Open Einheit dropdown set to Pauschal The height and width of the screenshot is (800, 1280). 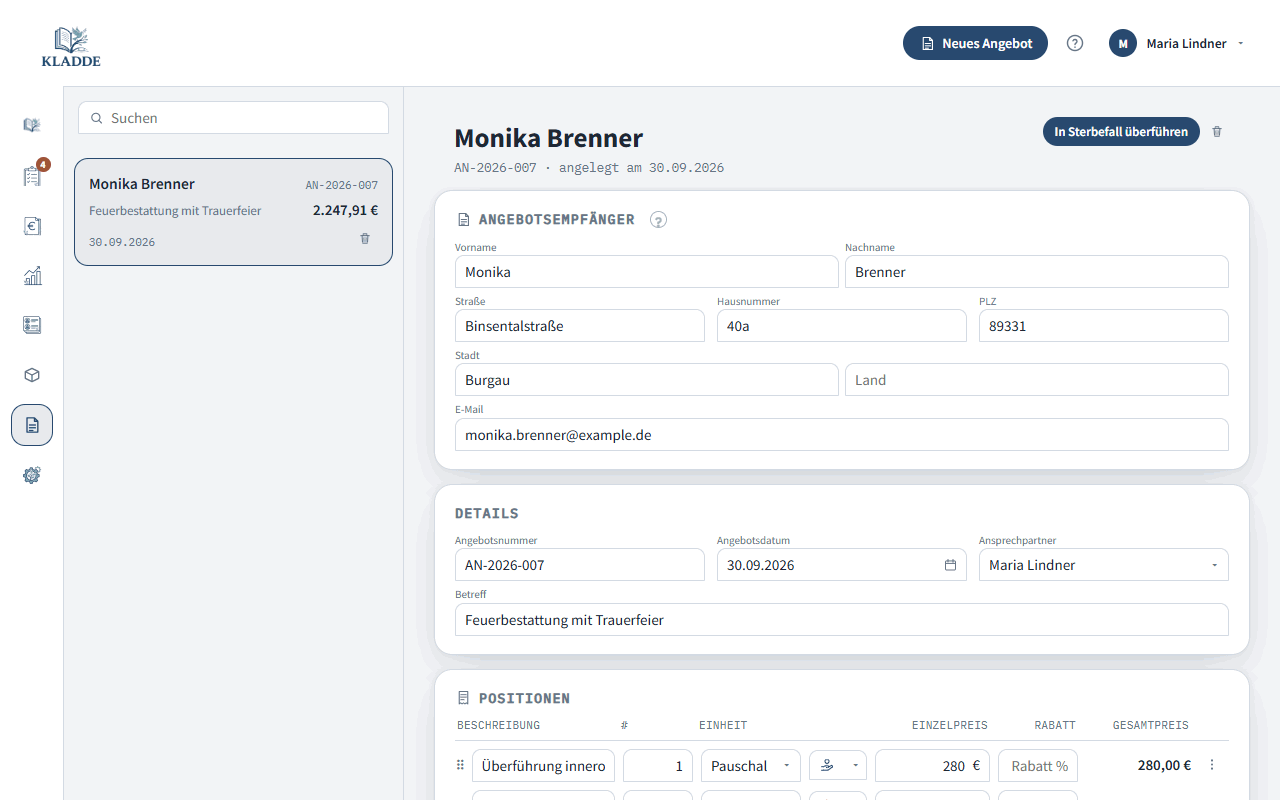pyautogui.click(x=751, y=766)
